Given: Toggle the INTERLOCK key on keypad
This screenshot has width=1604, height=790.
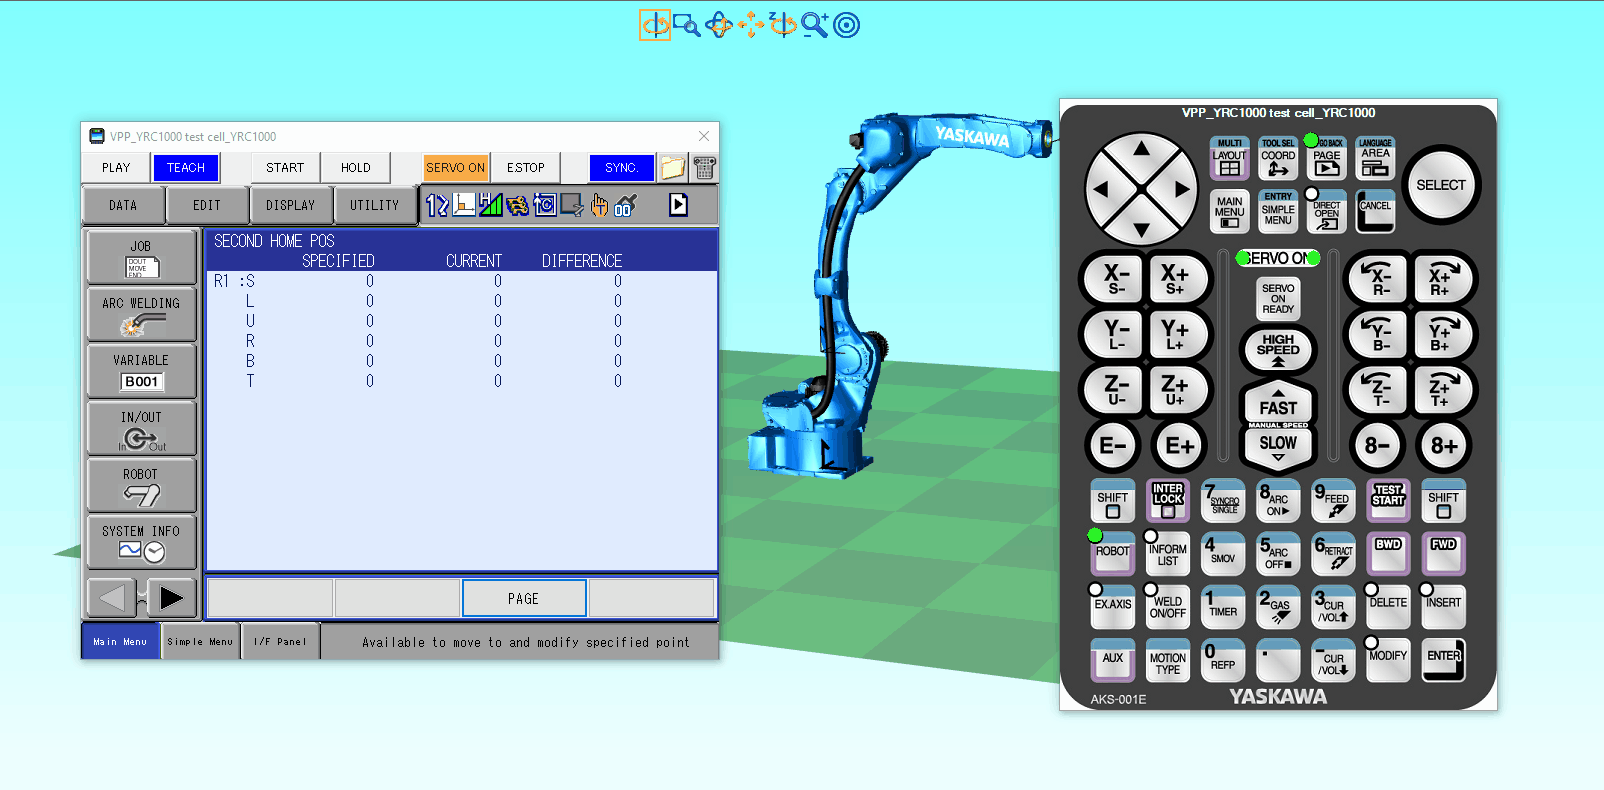Looking at the screenshot, I should tap(1168, 500).
